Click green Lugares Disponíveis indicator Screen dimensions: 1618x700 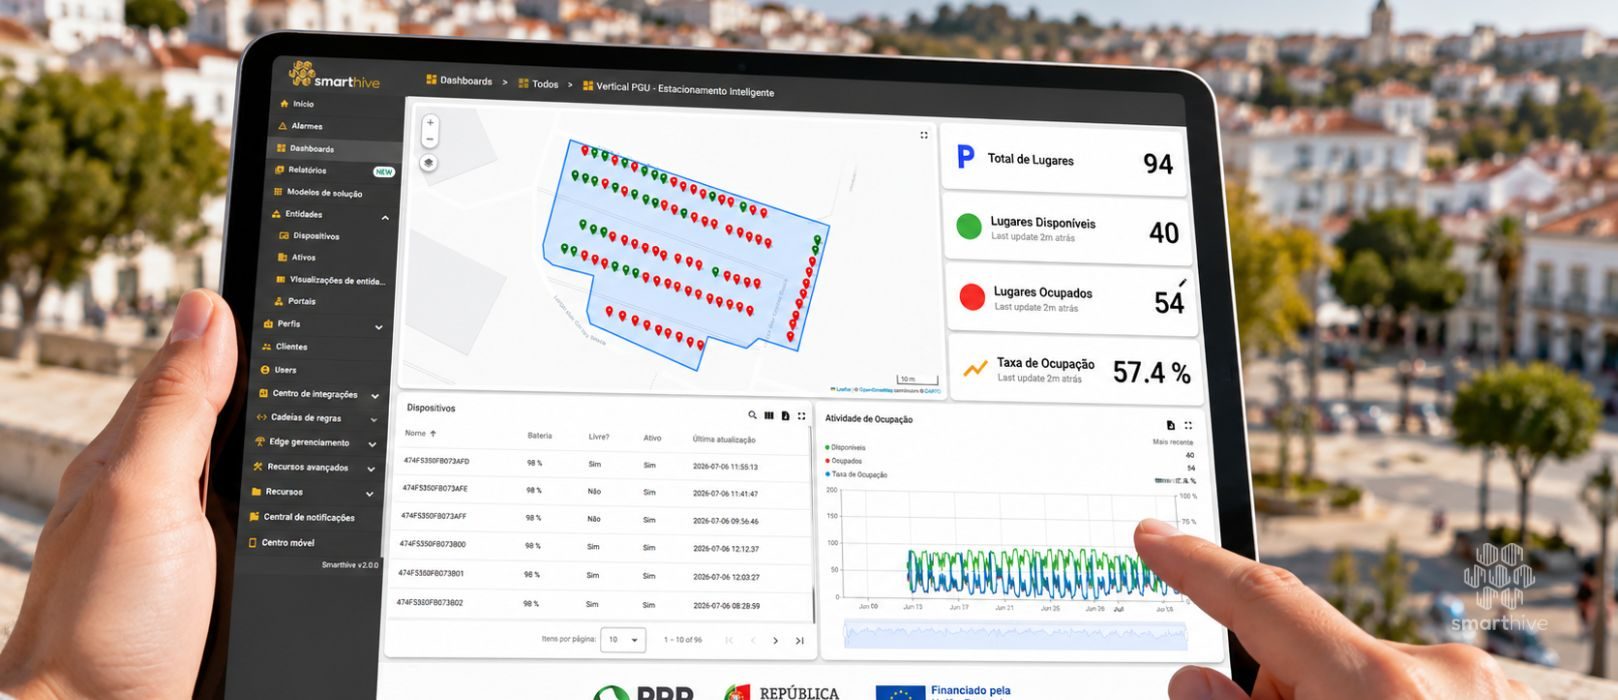969,226
